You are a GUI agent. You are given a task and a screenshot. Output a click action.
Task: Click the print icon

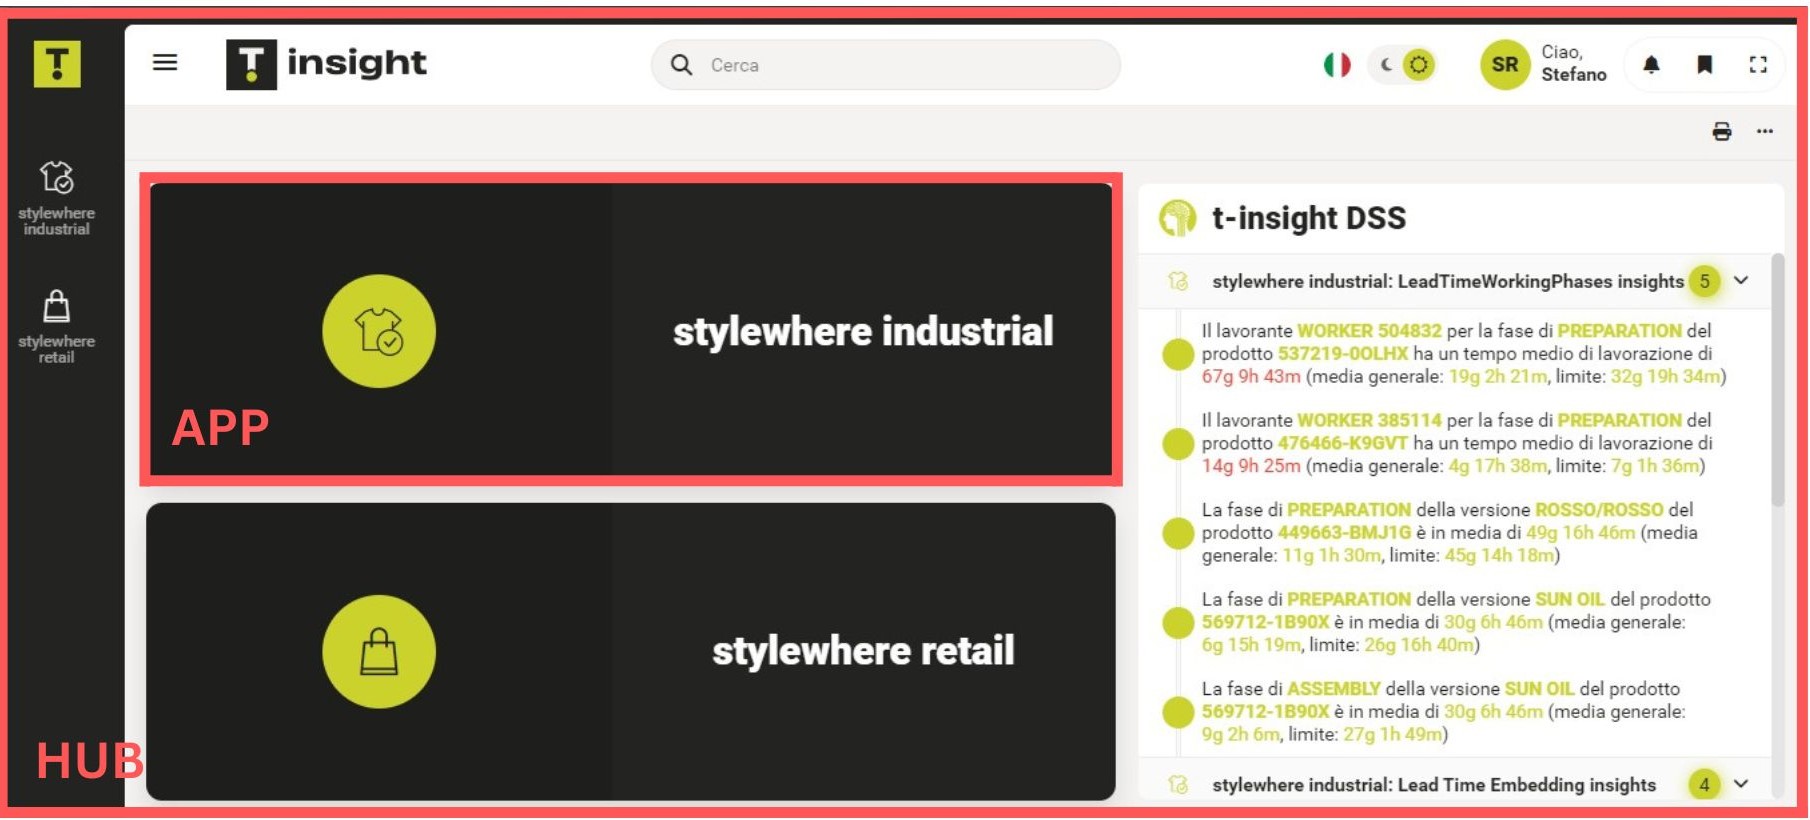click(1722, 131)
